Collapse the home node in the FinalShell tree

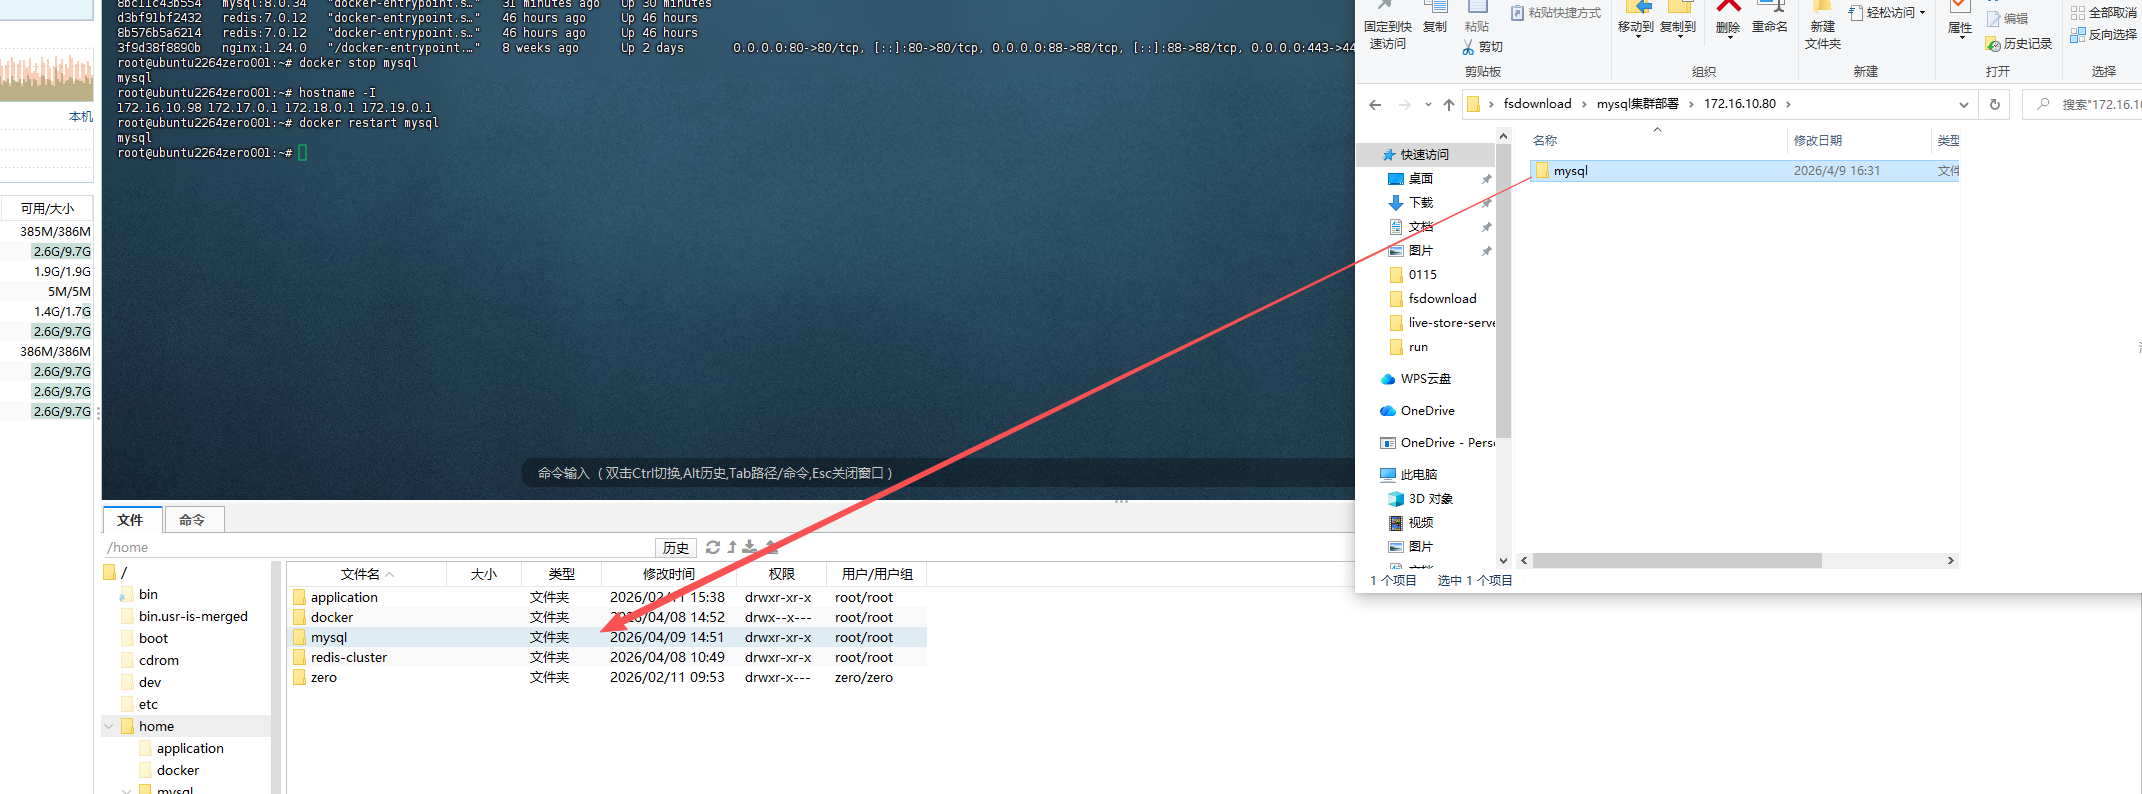(x=108, y=726)
